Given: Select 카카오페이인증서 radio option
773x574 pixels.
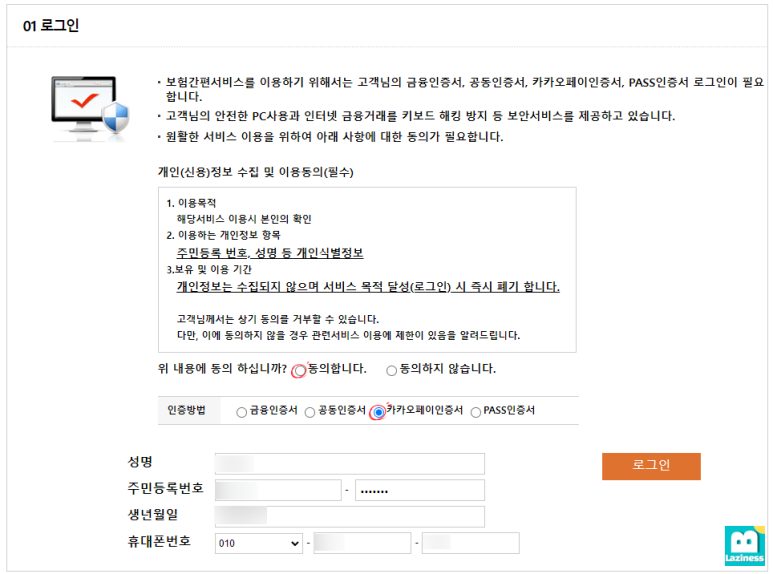Looking at the screenshot, I should (x=378, y=412).
